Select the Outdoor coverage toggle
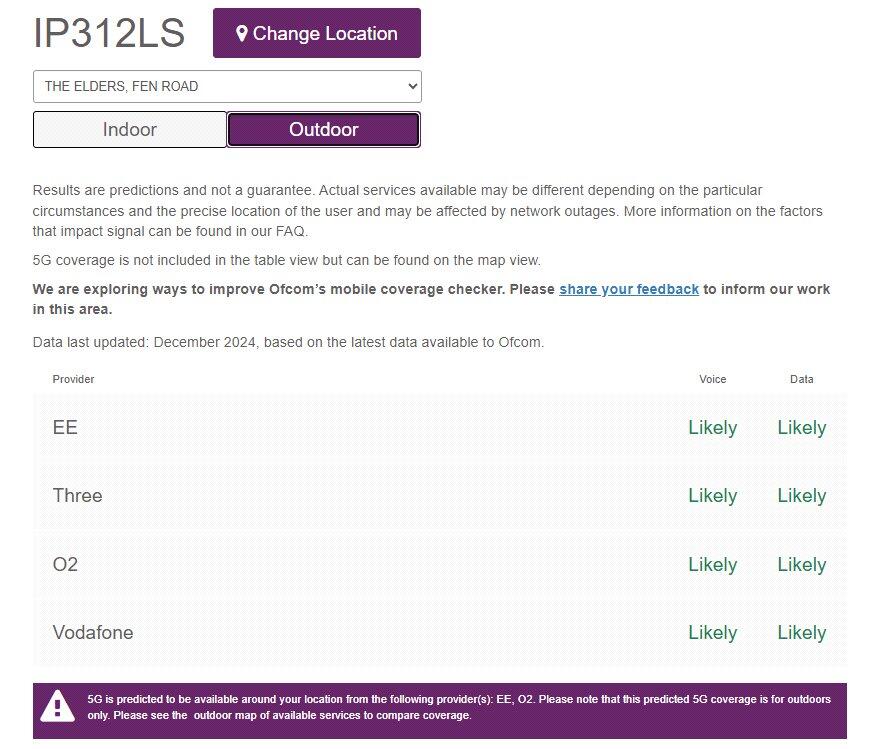The image size is (881, 749). tap(323, 129)
